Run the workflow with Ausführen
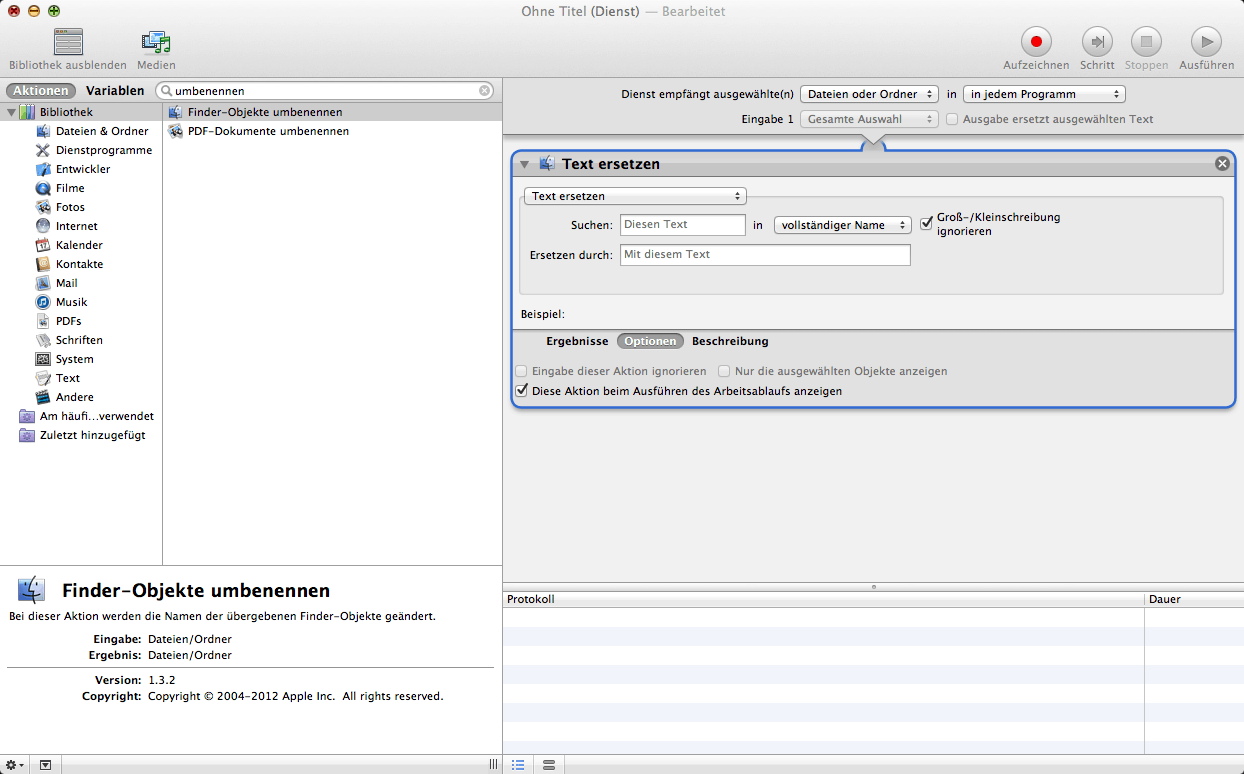The height and width of the screenshot is (774, 1244). 1206,42
